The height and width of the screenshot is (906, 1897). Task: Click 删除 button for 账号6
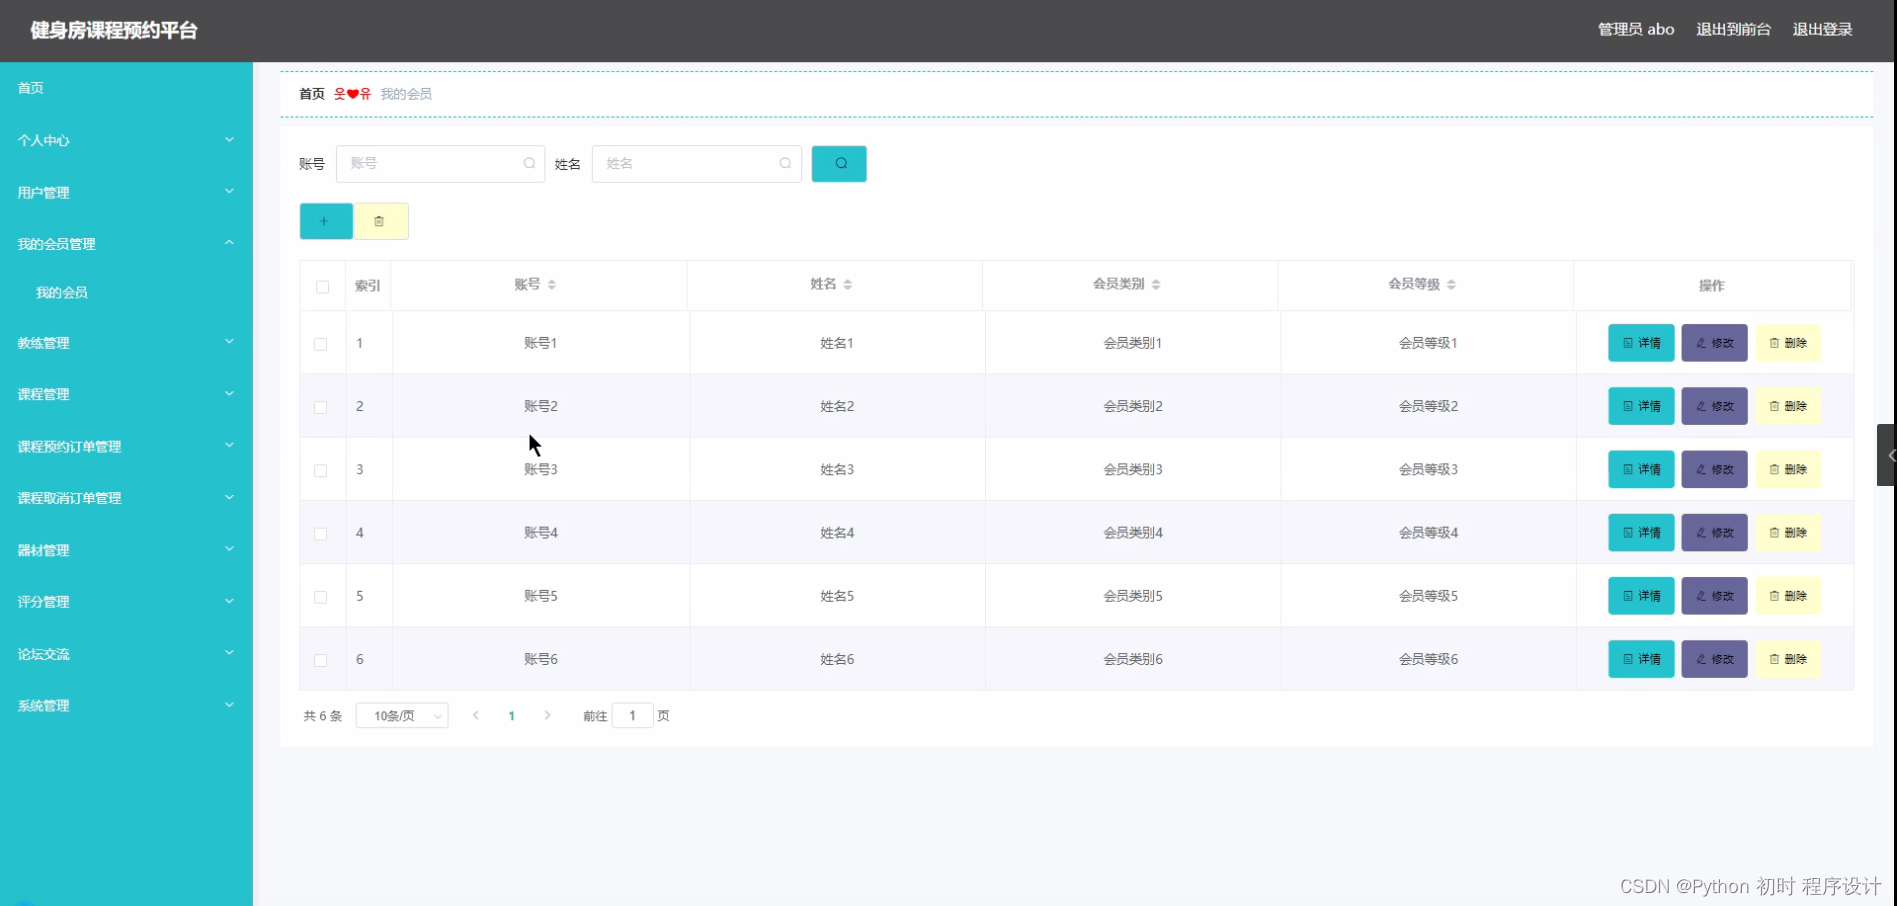pos(1788,659)
